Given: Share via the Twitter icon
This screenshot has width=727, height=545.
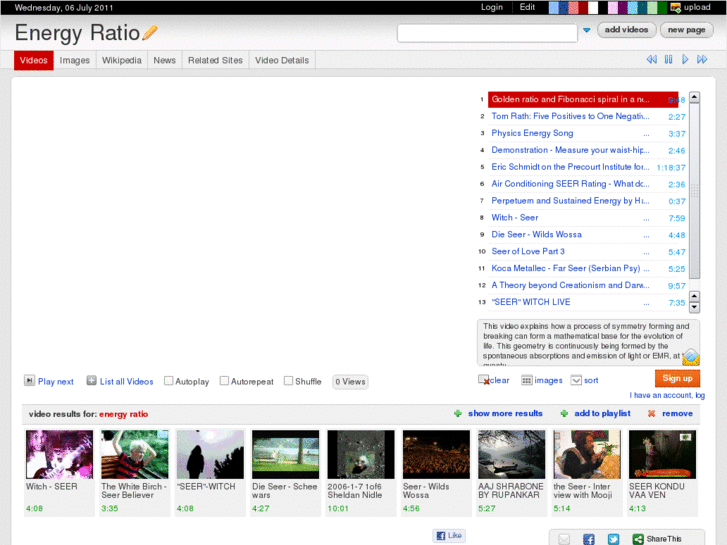Looking at the screenshot, I should click(612, 539).
